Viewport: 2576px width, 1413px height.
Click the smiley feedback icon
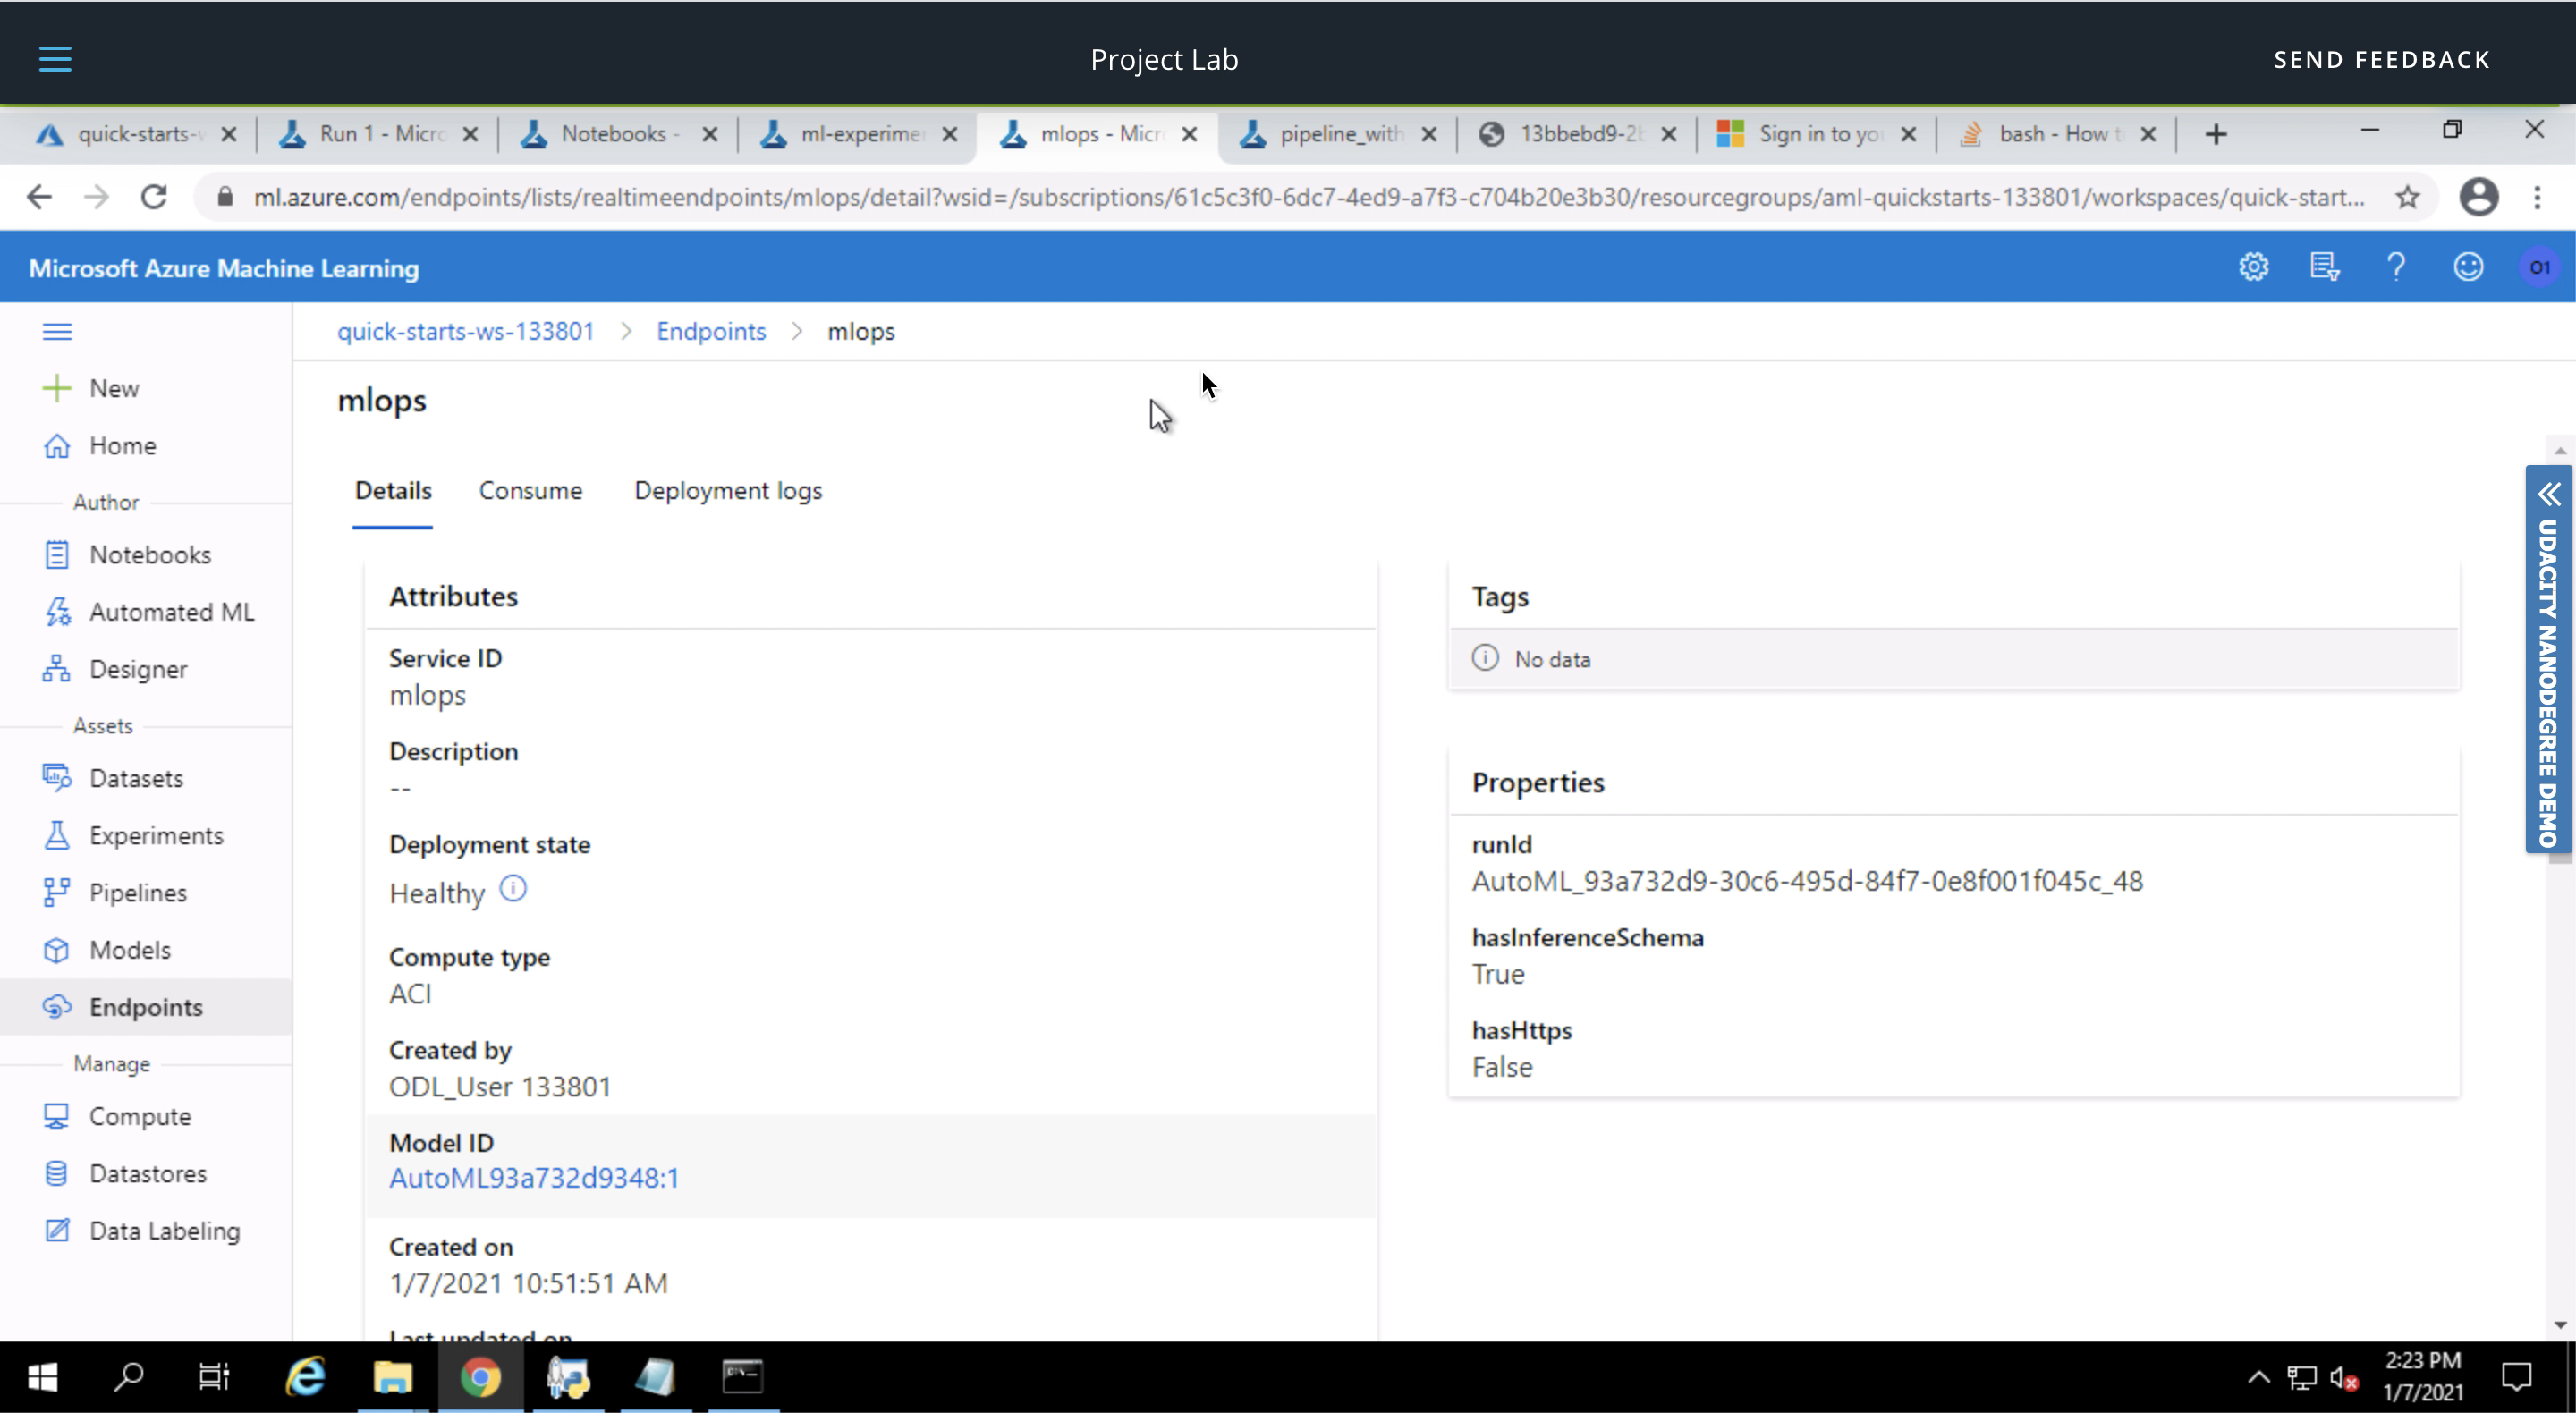tap(2468, 267)
